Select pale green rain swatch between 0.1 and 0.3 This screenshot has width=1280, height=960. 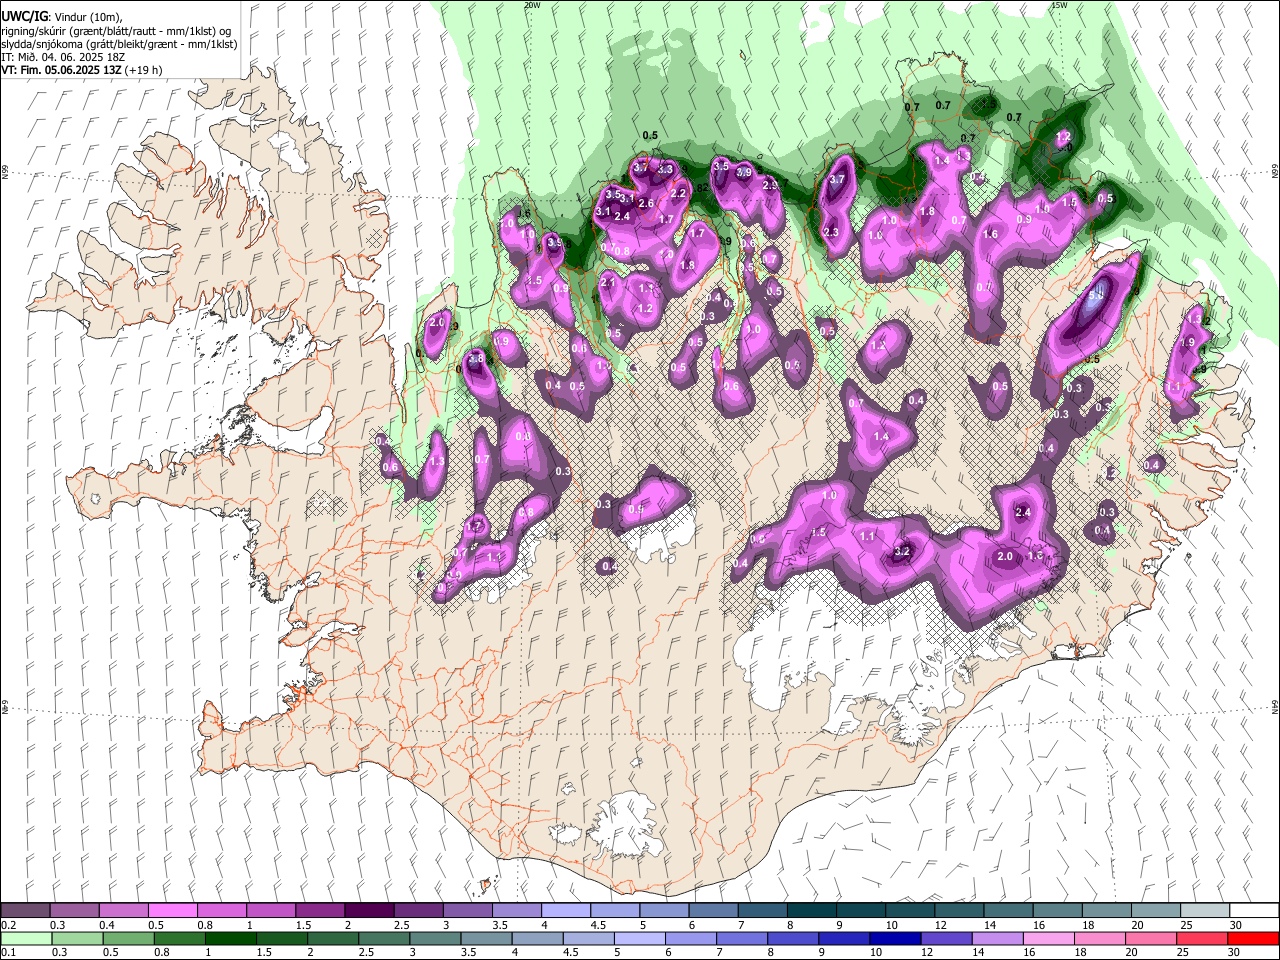[26, 938]
